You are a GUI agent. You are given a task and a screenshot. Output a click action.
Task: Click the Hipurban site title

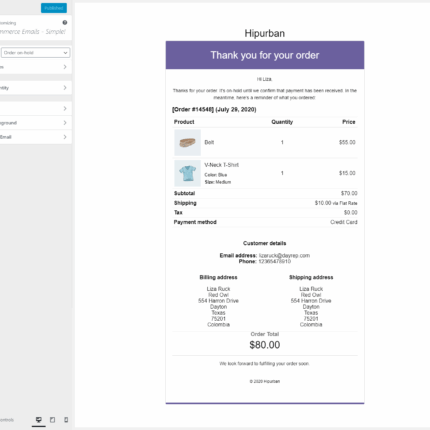coord(265,33)
